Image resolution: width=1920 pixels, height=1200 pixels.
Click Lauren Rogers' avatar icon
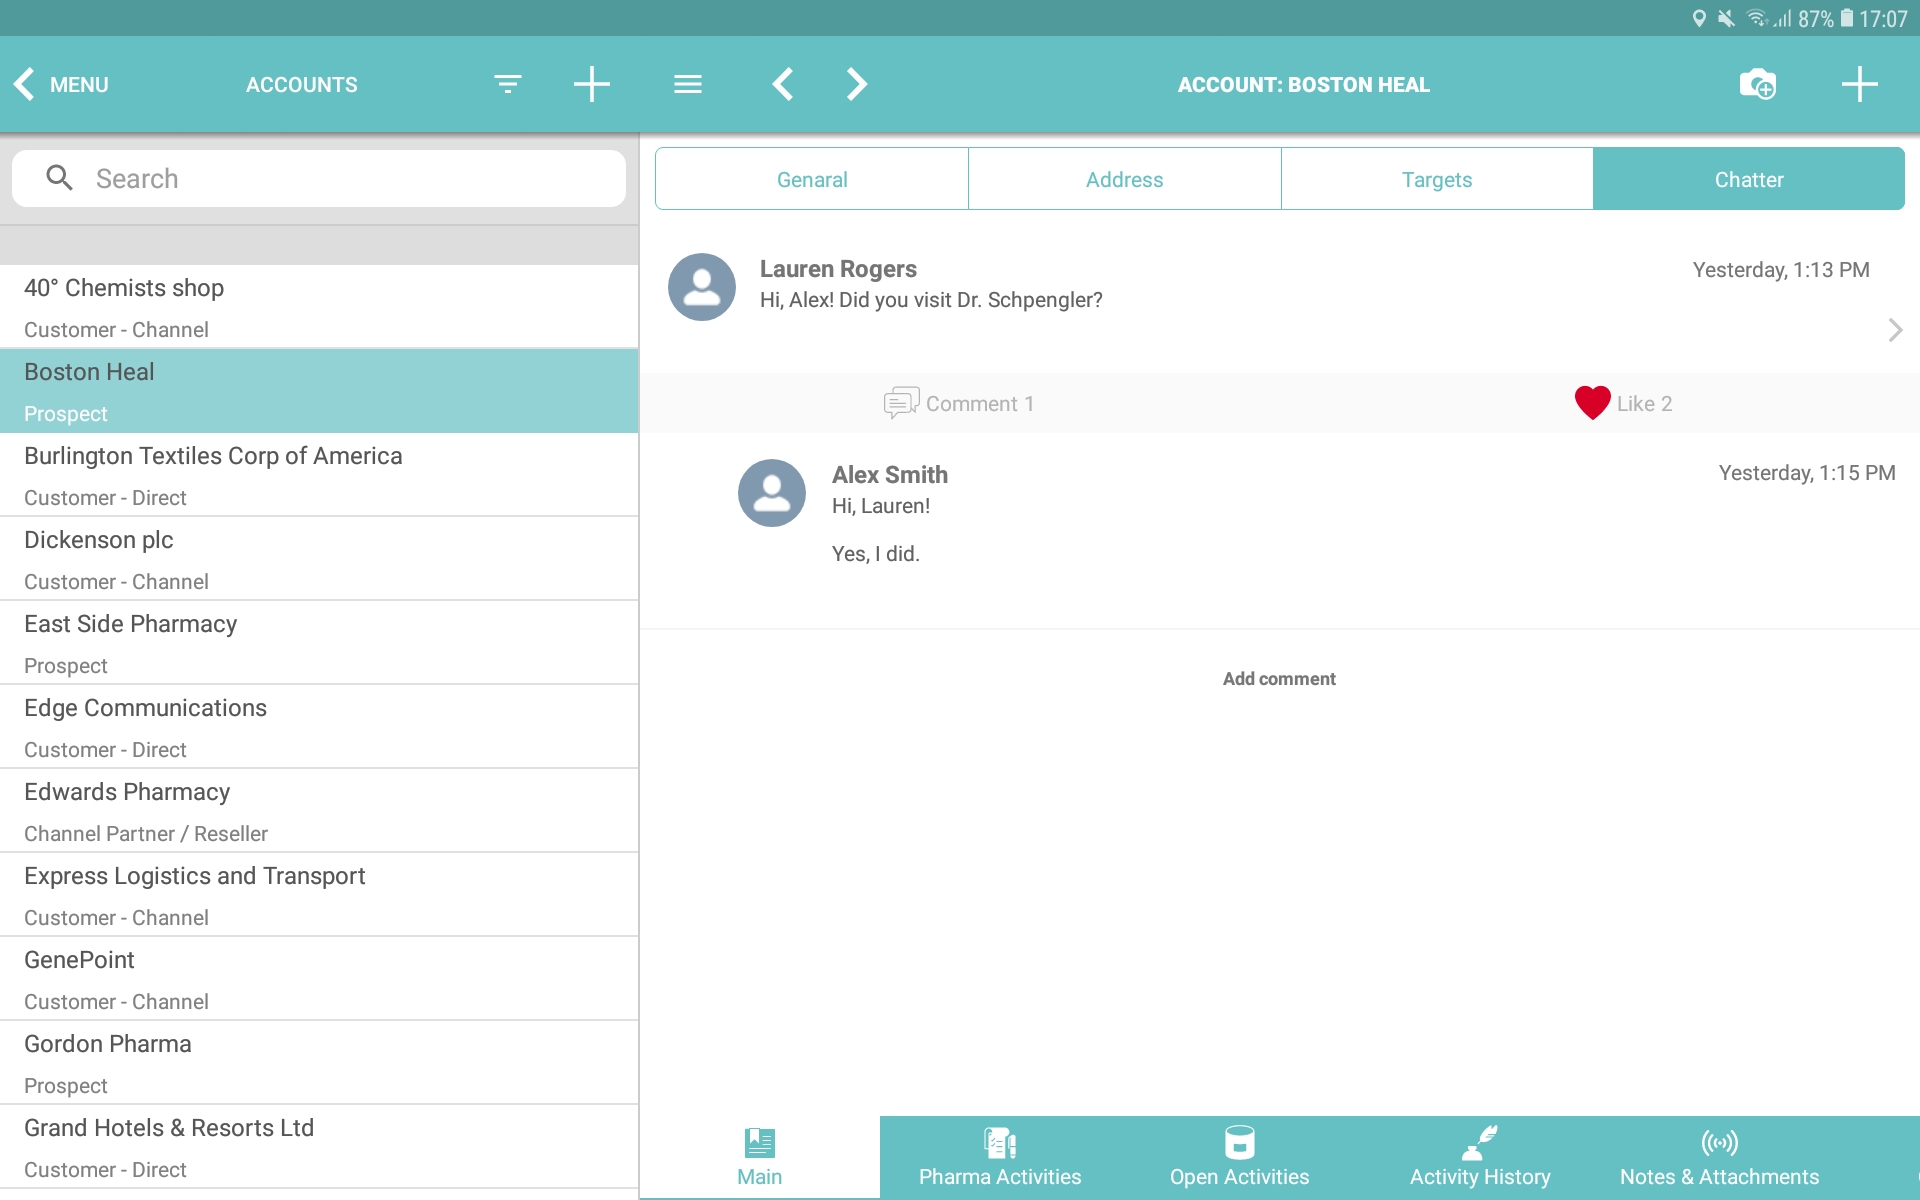pyautogui.click(x=702, y=287)
